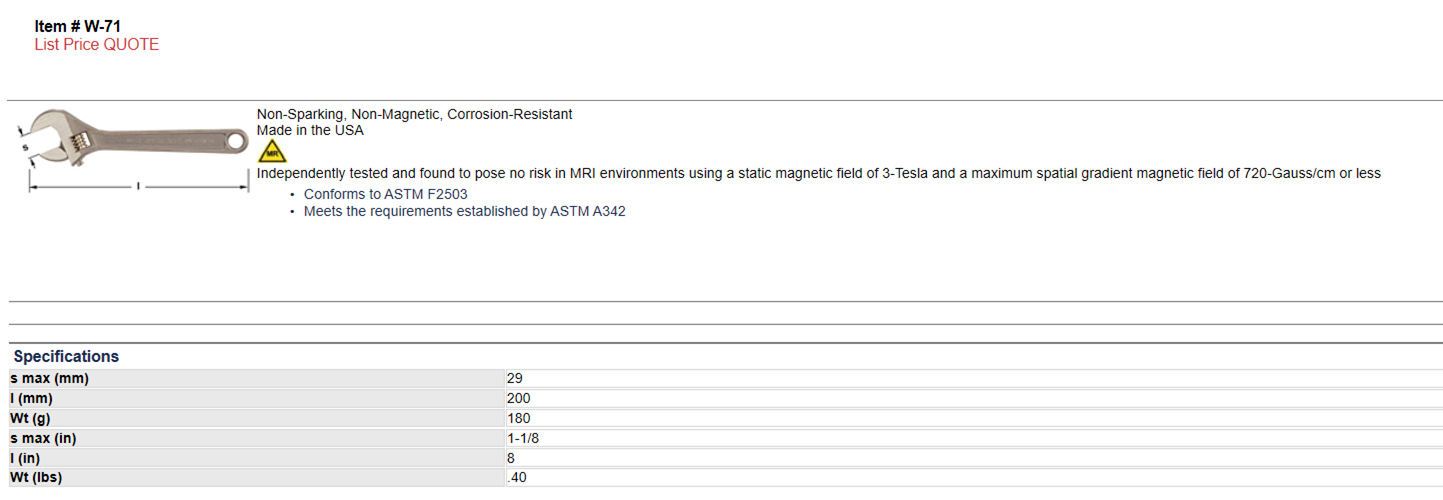Click the Made in the USA text
Screen dimensions: 1443x500
click(310, 130)
